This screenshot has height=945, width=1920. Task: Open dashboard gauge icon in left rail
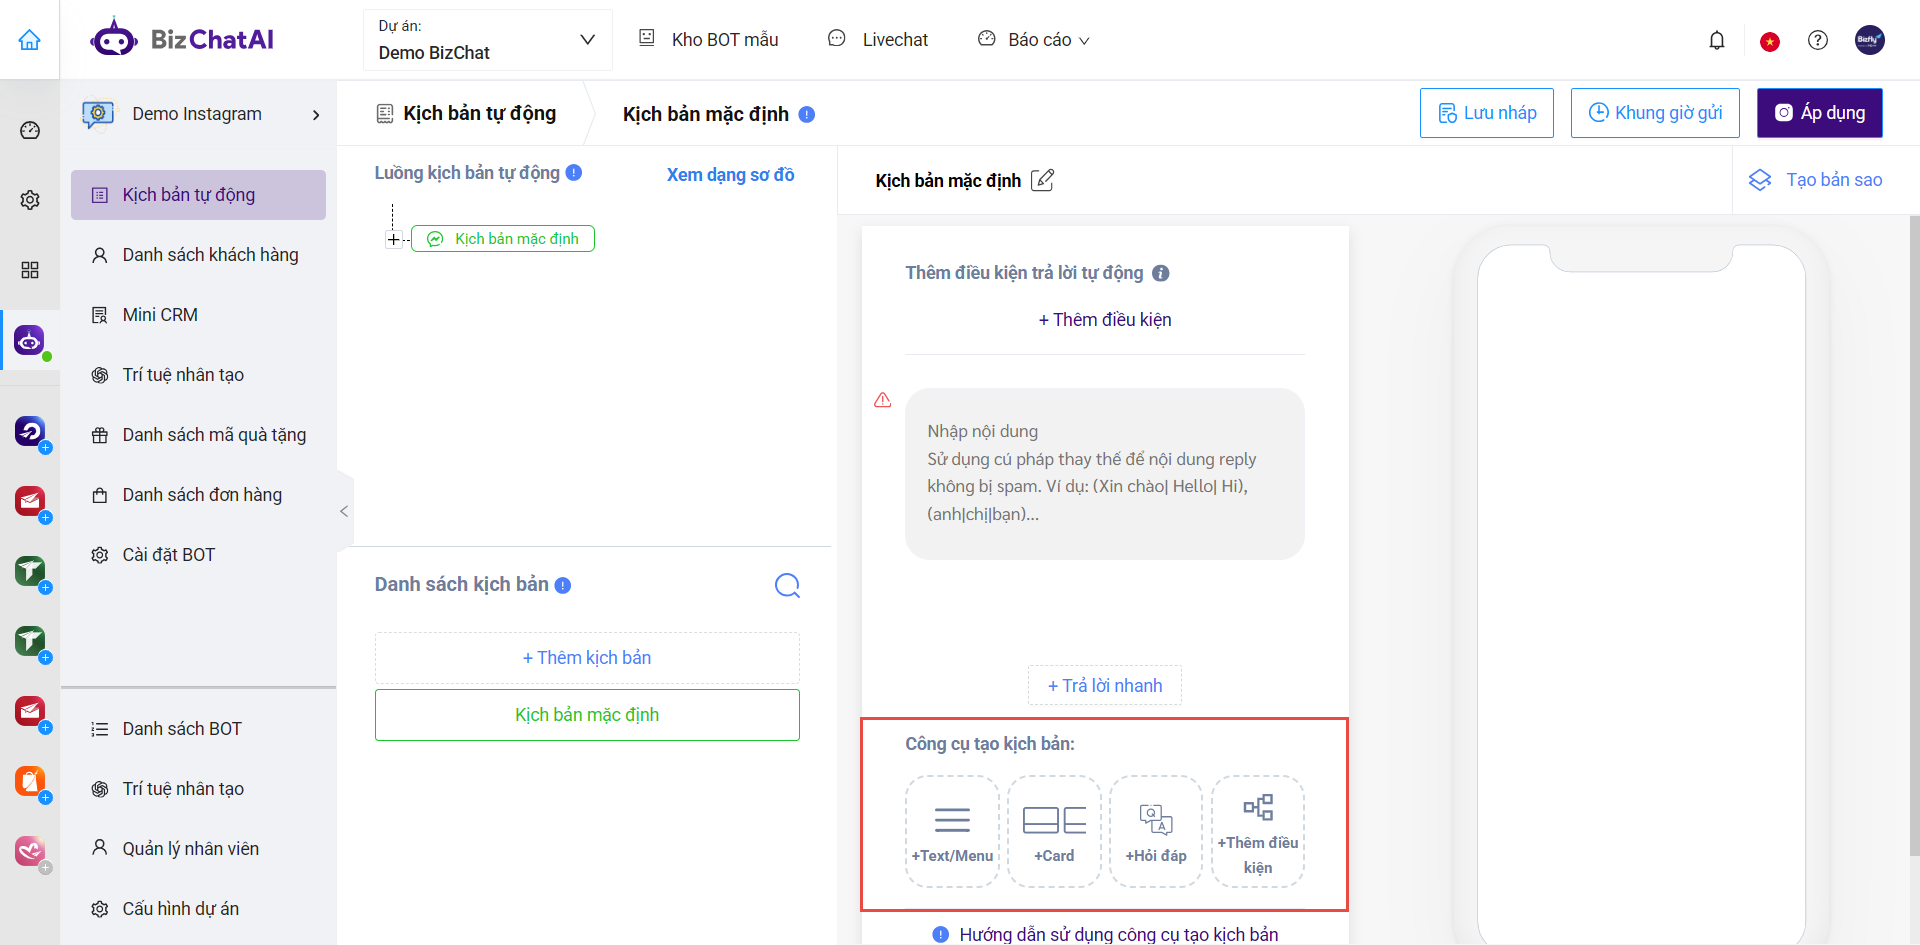30,130
